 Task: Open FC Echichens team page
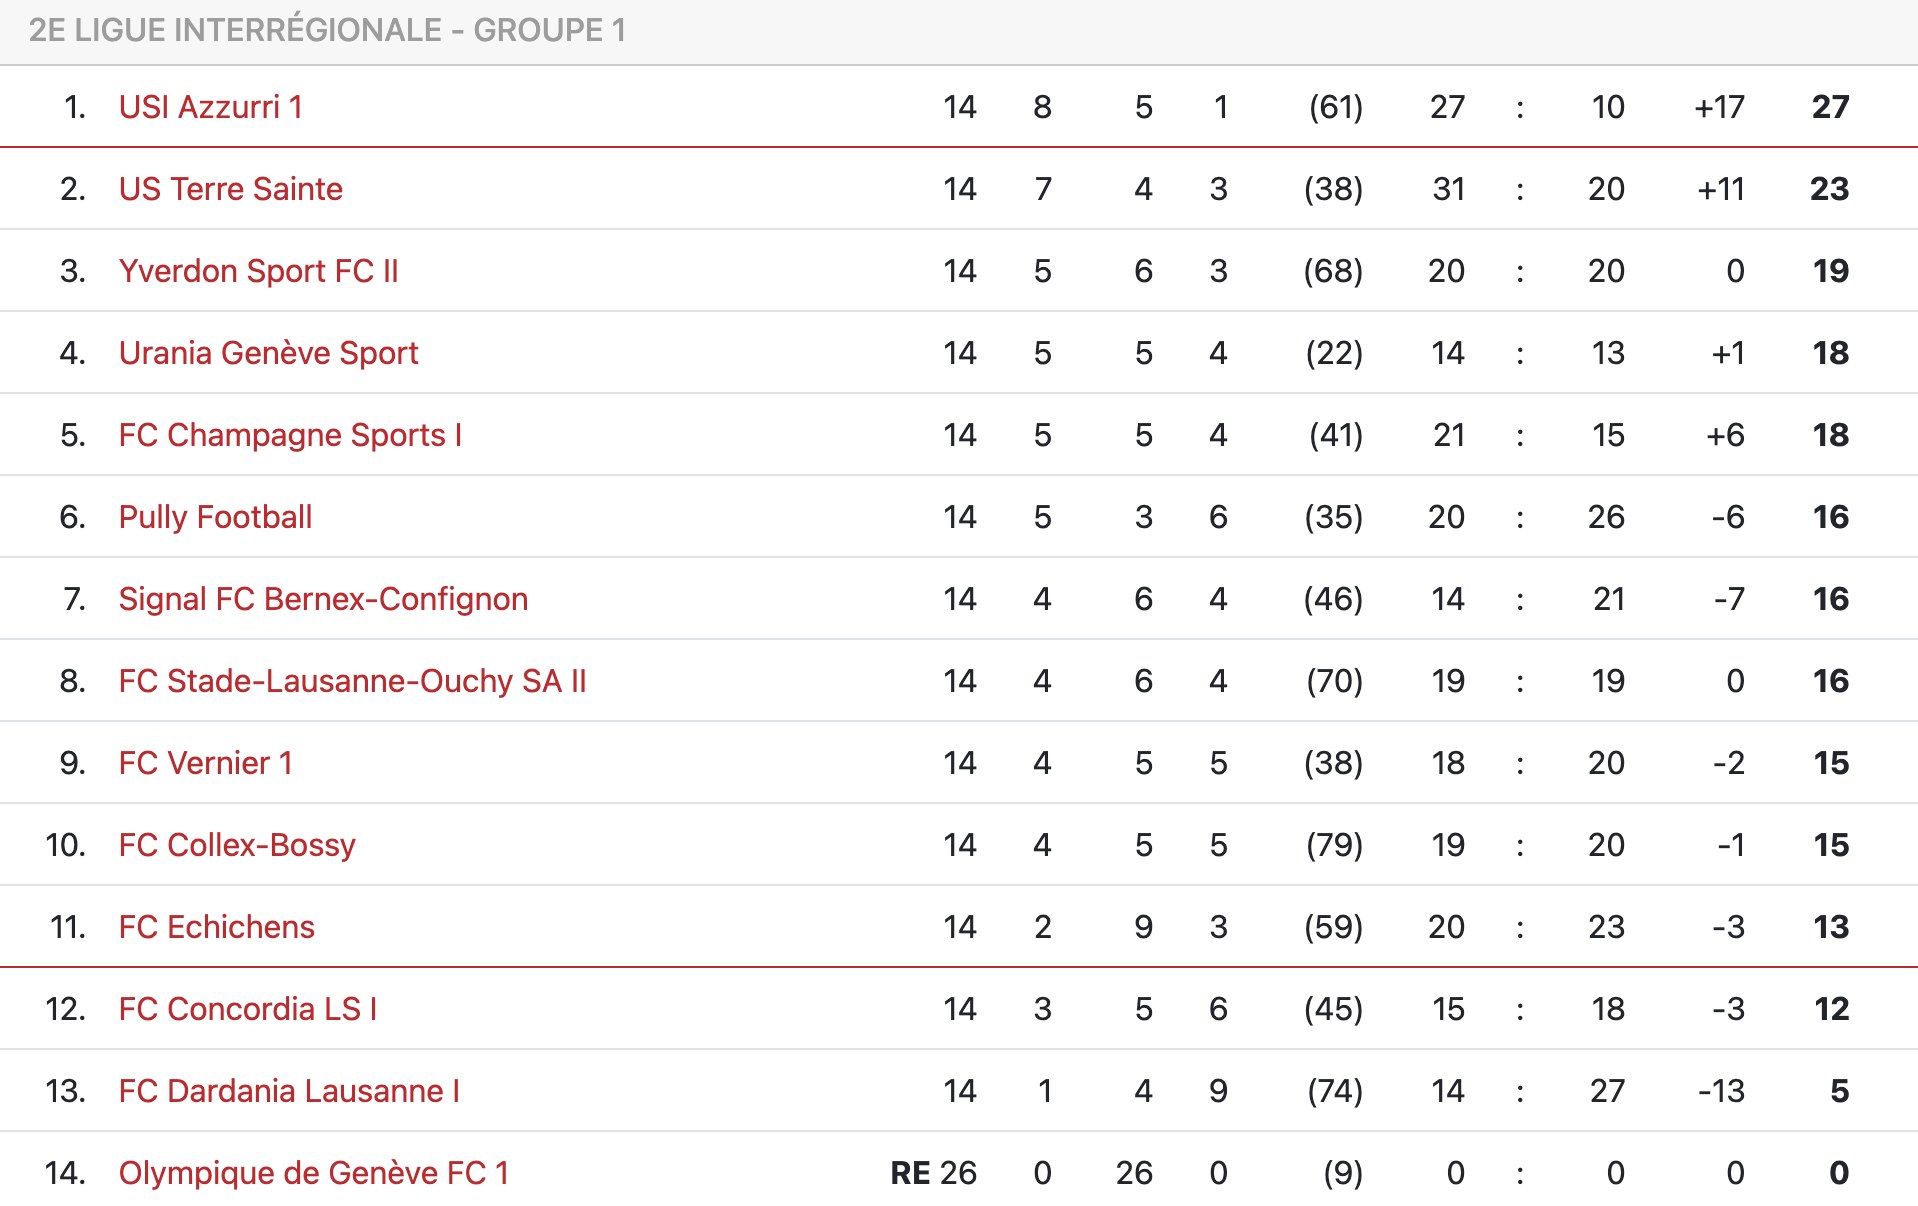pyautogui.click(x=216, y=927)
